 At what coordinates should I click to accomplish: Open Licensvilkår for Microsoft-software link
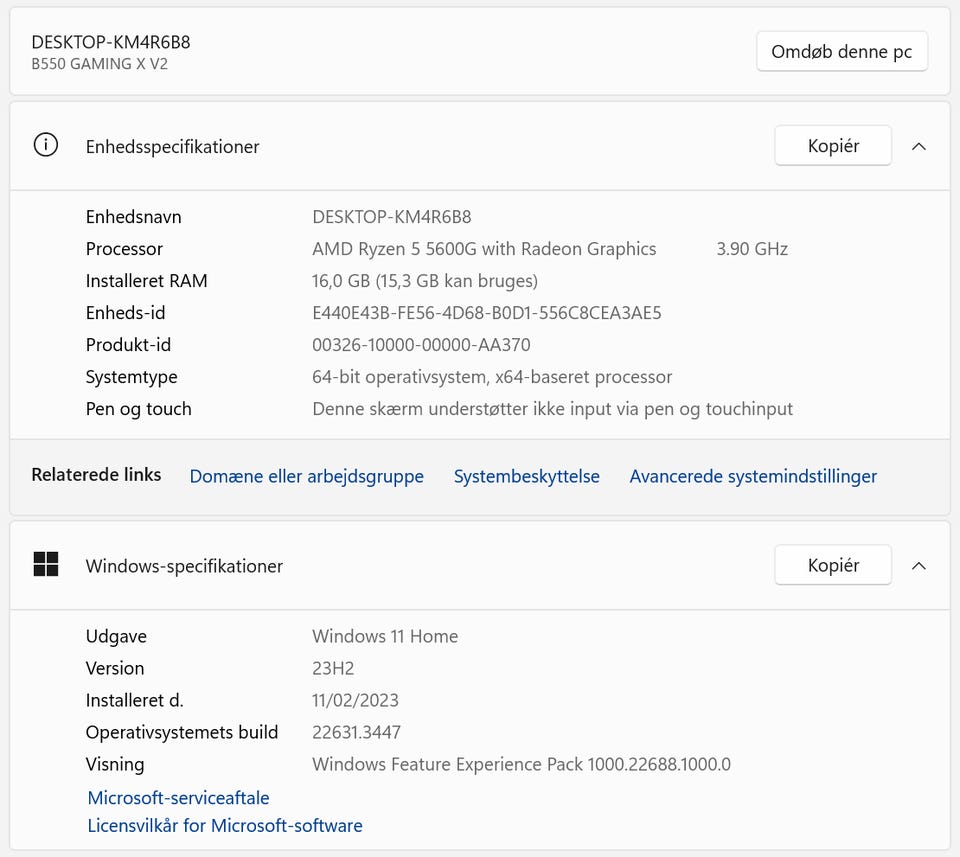(225, 825)
